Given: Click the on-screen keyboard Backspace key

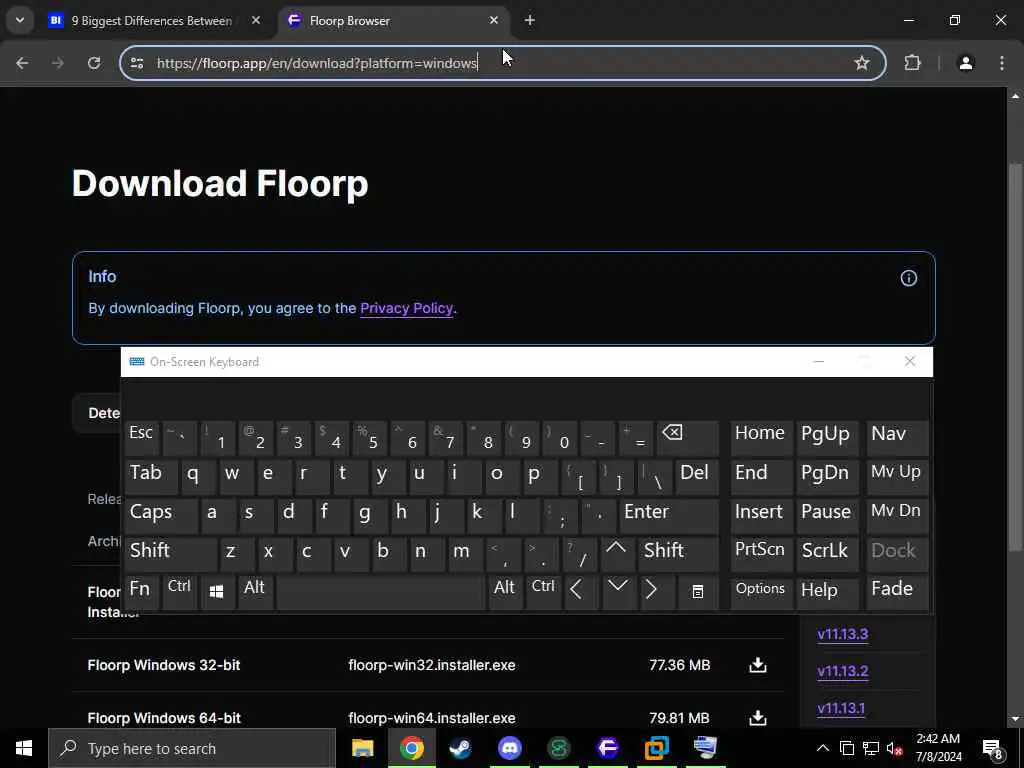Looking at the screenshot, I should tap(688, 437).
